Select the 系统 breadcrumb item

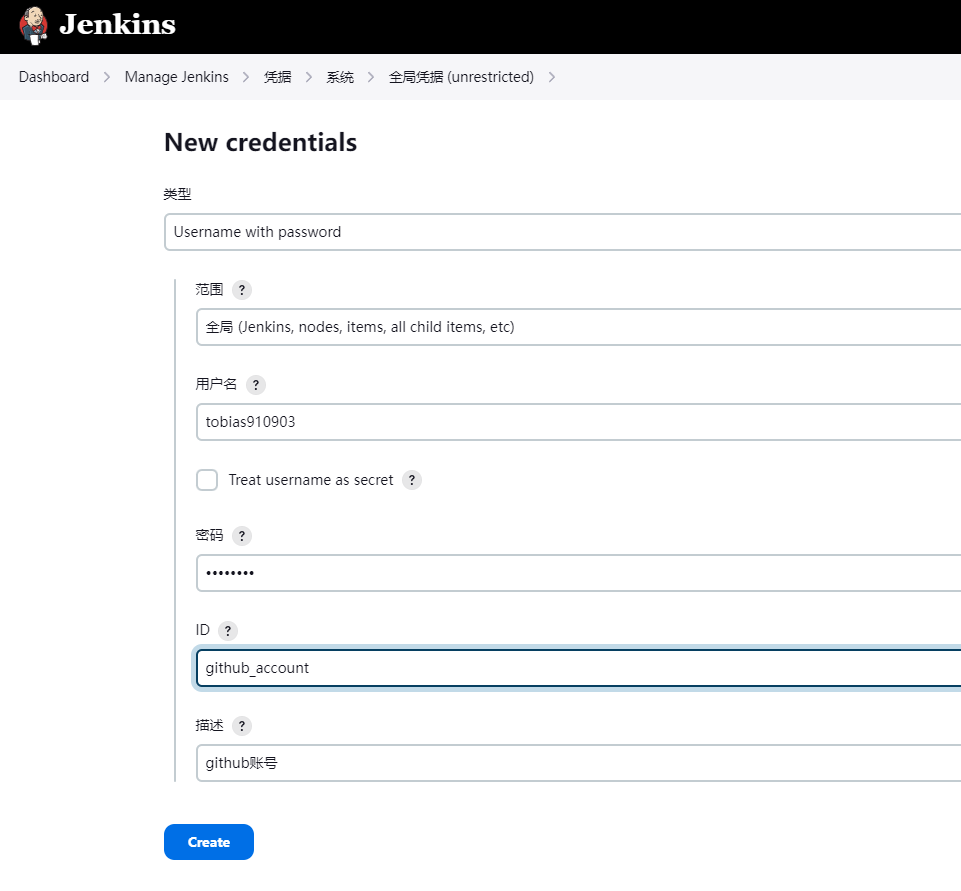tap(340, 77)
